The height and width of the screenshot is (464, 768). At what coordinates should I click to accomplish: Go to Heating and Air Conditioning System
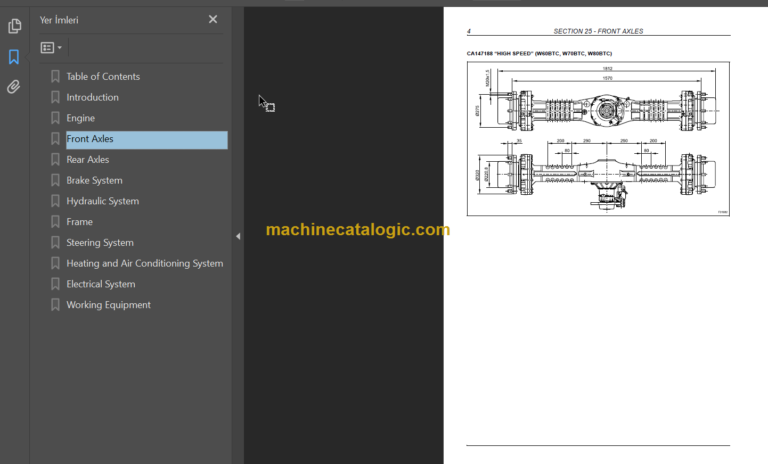(145, 263)
